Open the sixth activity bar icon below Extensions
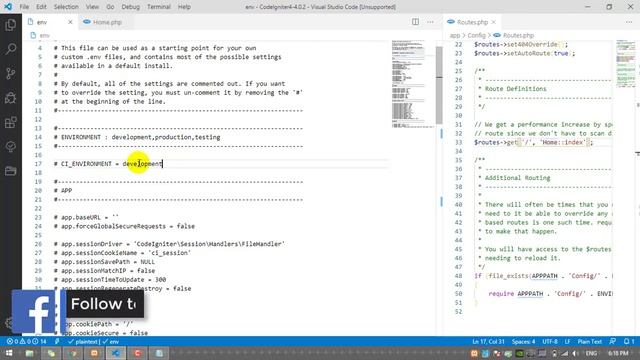 click(11, 147)
